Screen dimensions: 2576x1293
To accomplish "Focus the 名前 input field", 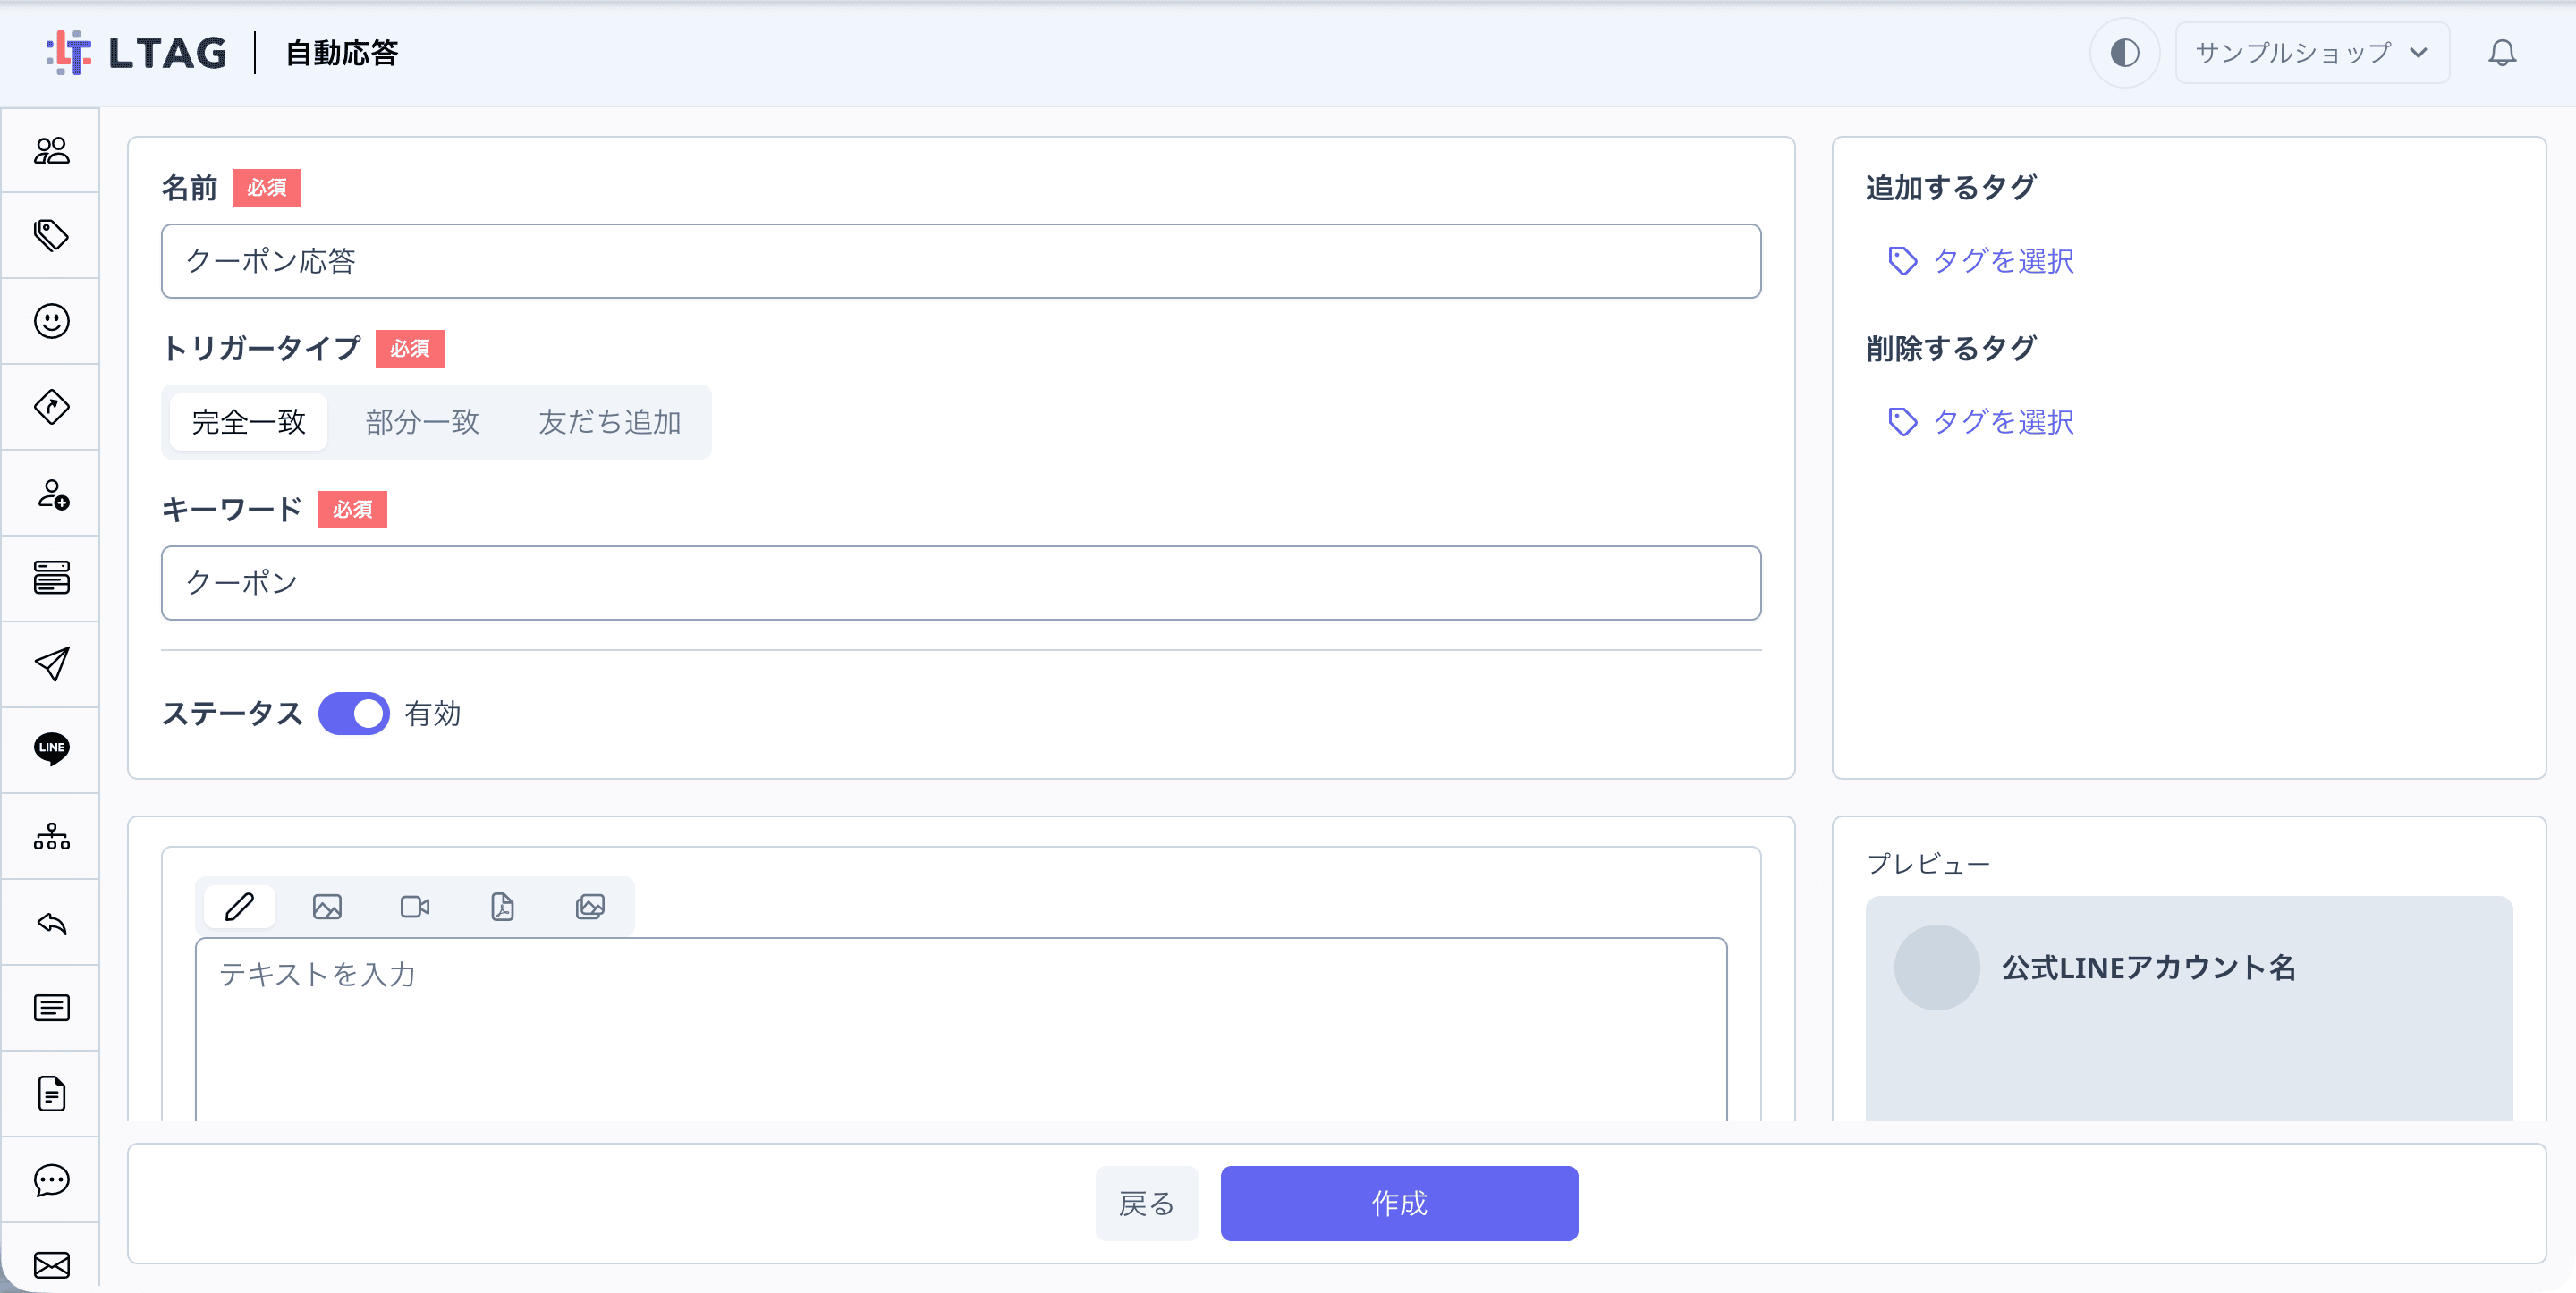I will click(x=961, y=261).
